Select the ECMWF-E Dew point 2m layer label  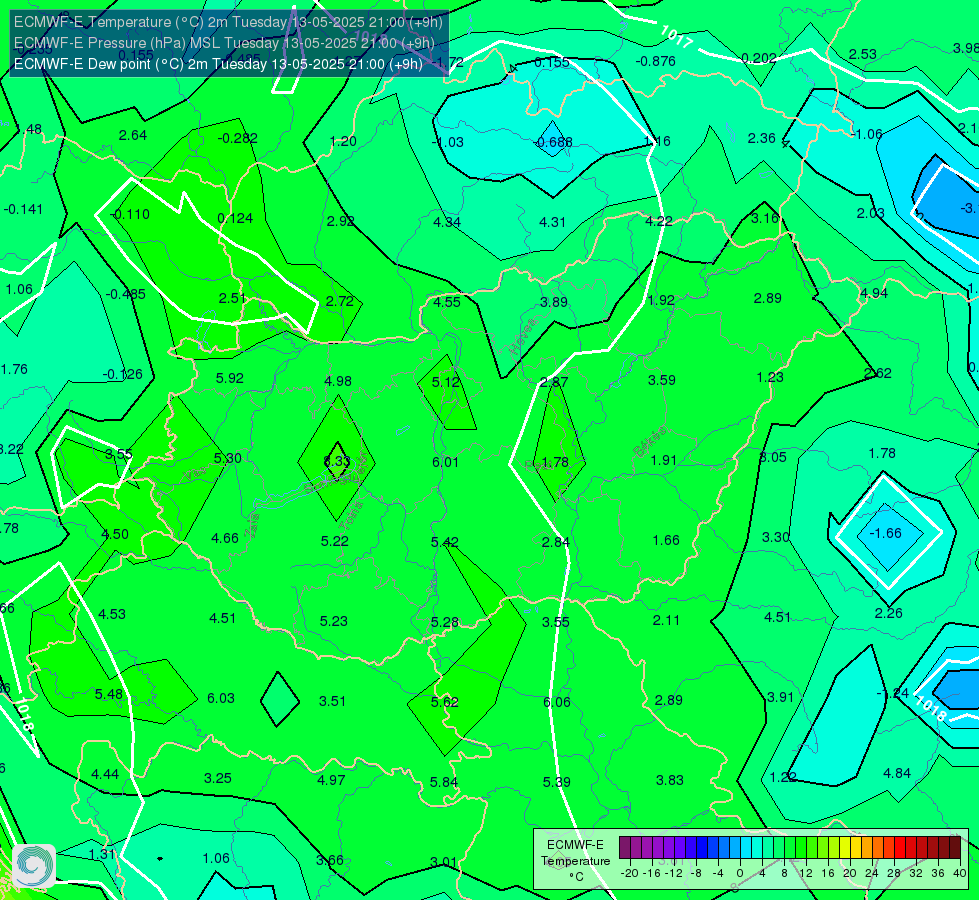click(219, 64)
